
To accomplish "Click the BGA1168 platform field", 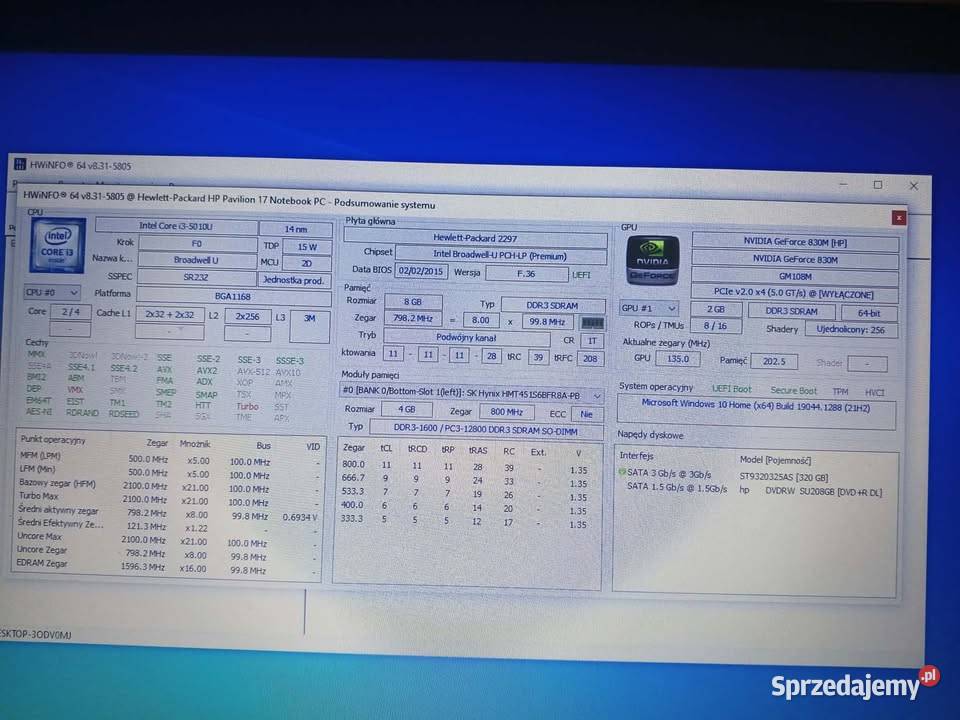I will pyautogui.click(x=233, y=296).
